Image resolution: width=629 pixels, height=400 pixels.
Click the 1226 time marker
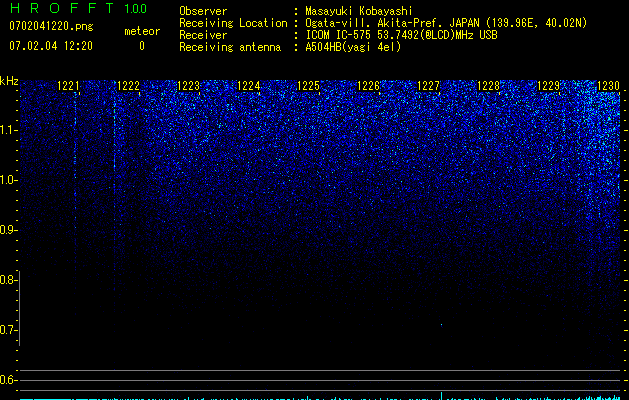368,86
